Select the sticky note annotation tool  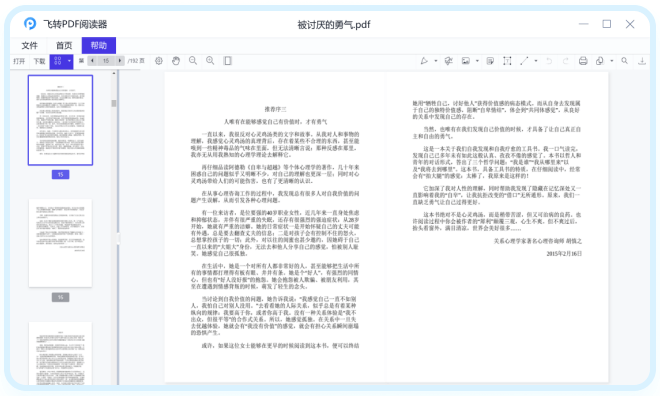(490, 61)
